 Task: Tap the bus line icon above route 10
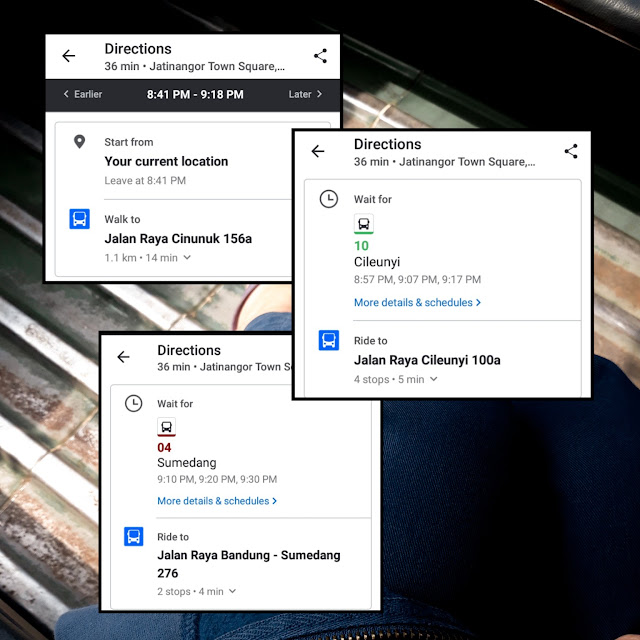pyautogui.click(x=364, y=224)
